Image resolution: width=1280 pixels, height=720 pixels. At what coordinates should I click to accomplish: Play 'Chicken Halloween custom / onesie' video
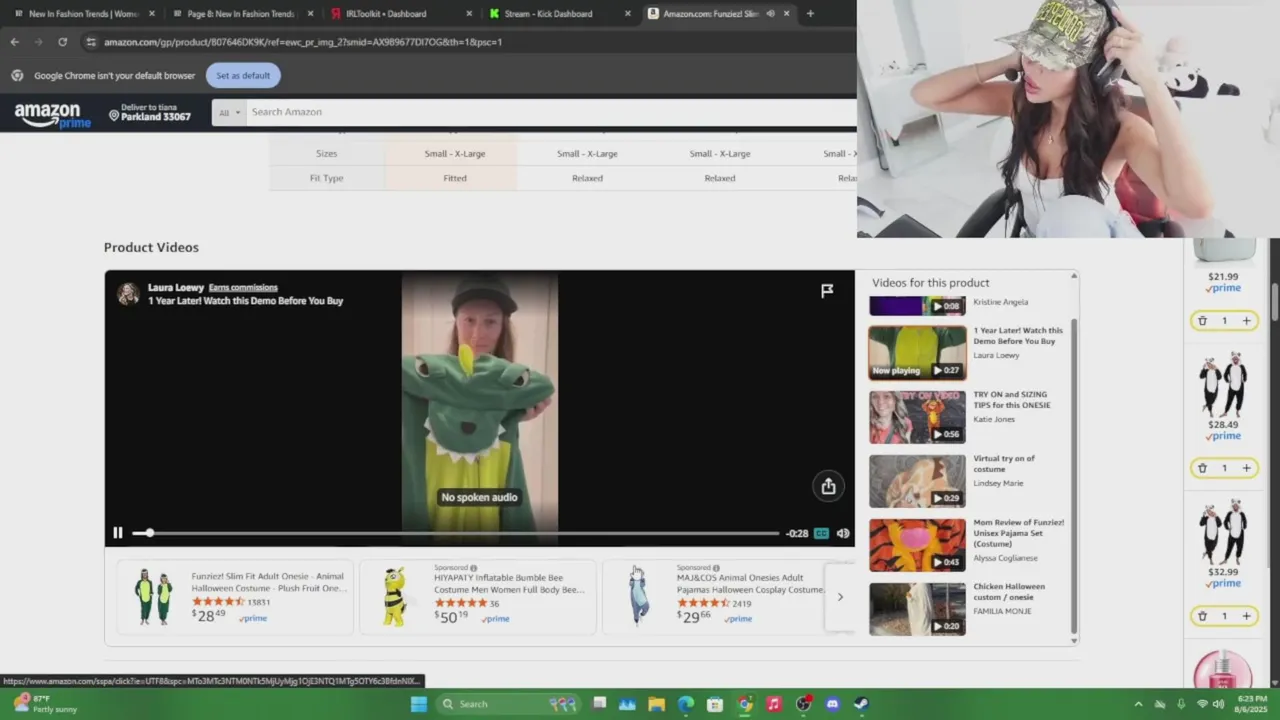917,609
